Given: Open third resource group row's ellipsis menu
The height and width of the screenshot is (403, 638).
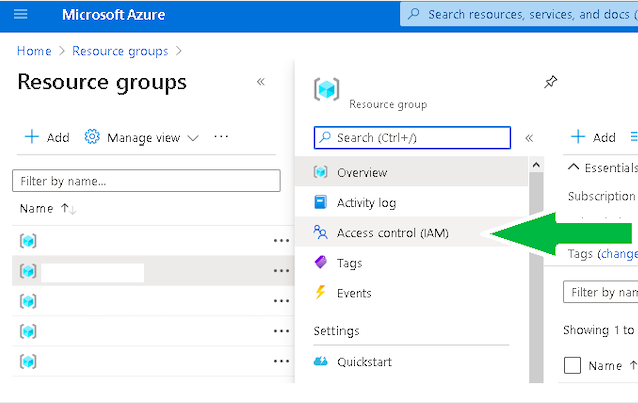Looking at the screenshot, I should point(281,301).
